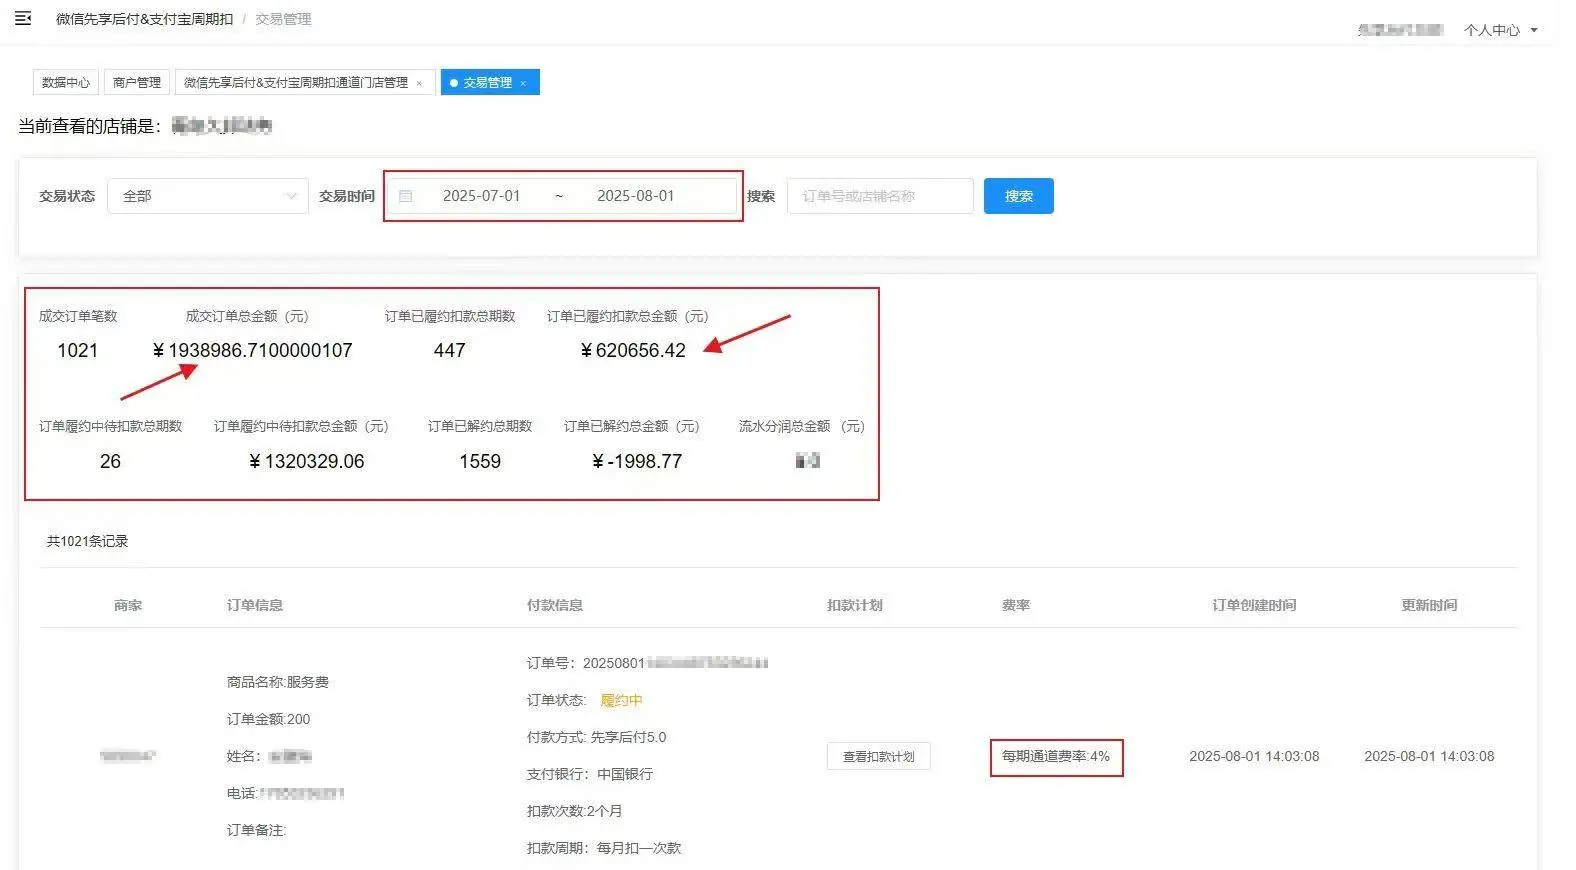The height and width of the screenshot is (870, 1576).
Task: Click 商品名称:服务费 text
Action: (x=278, y=682)
